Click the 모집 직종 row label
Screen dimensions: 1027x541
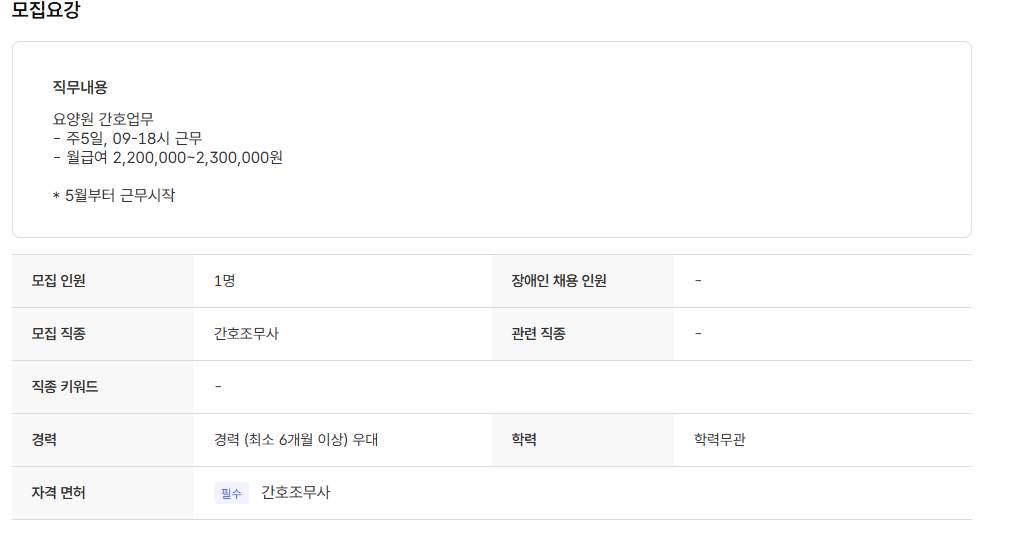click(59, 334)
